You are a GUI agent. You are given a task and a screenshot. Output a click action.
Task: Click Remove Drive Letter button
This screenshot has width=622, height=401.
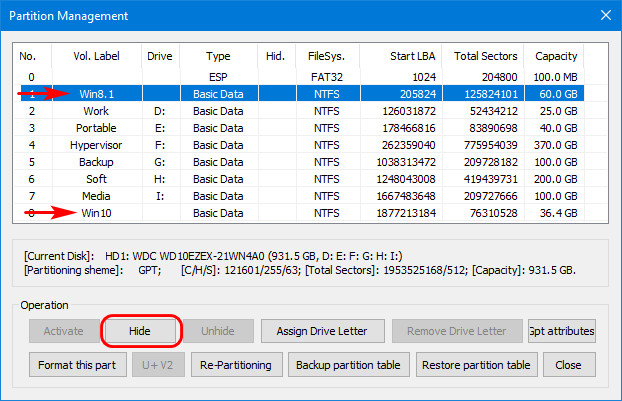click(x=457, y=331)
